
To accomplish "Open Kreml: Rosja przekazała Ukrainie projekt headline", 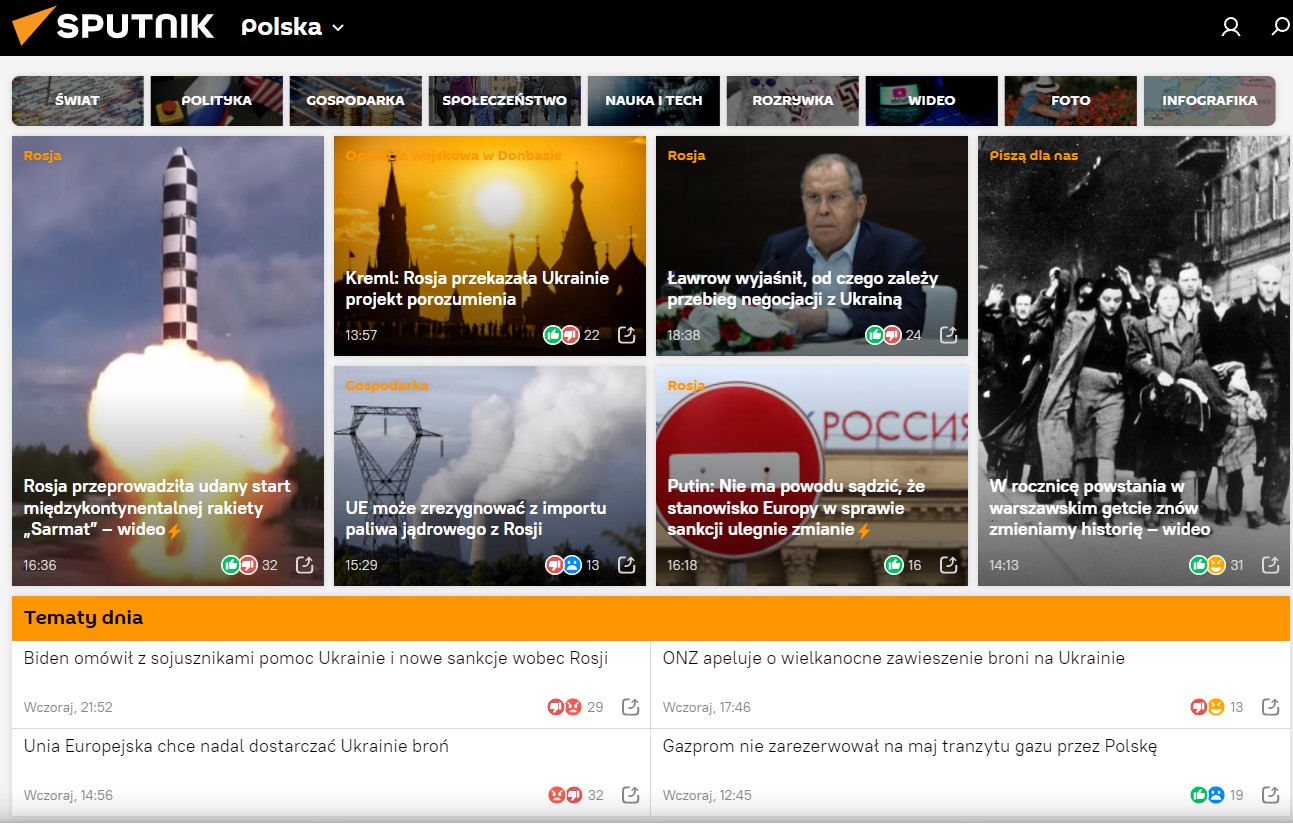I will [x=477, y=289].
